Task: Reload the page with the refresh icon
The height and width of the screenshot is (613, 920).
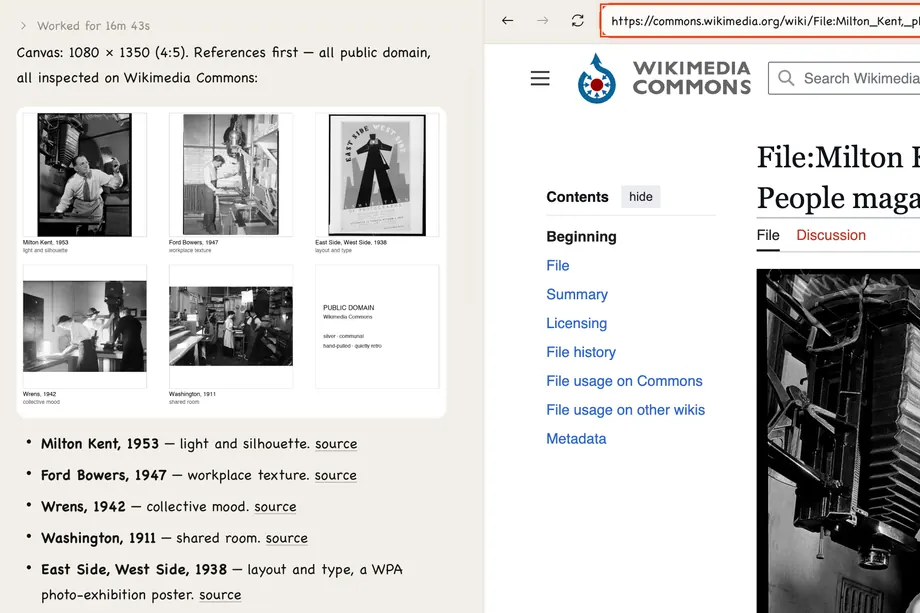Action: [578, 21]
